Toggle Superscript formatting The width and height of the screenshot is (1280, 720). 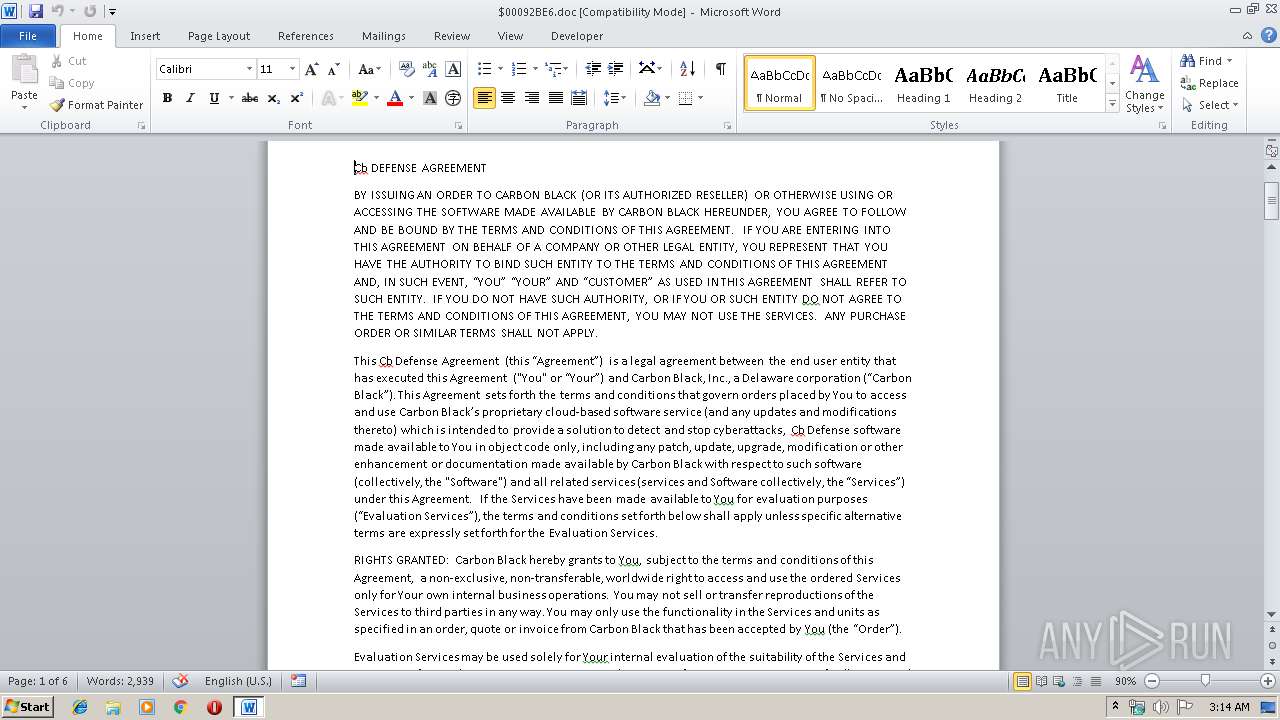[296, 98]
